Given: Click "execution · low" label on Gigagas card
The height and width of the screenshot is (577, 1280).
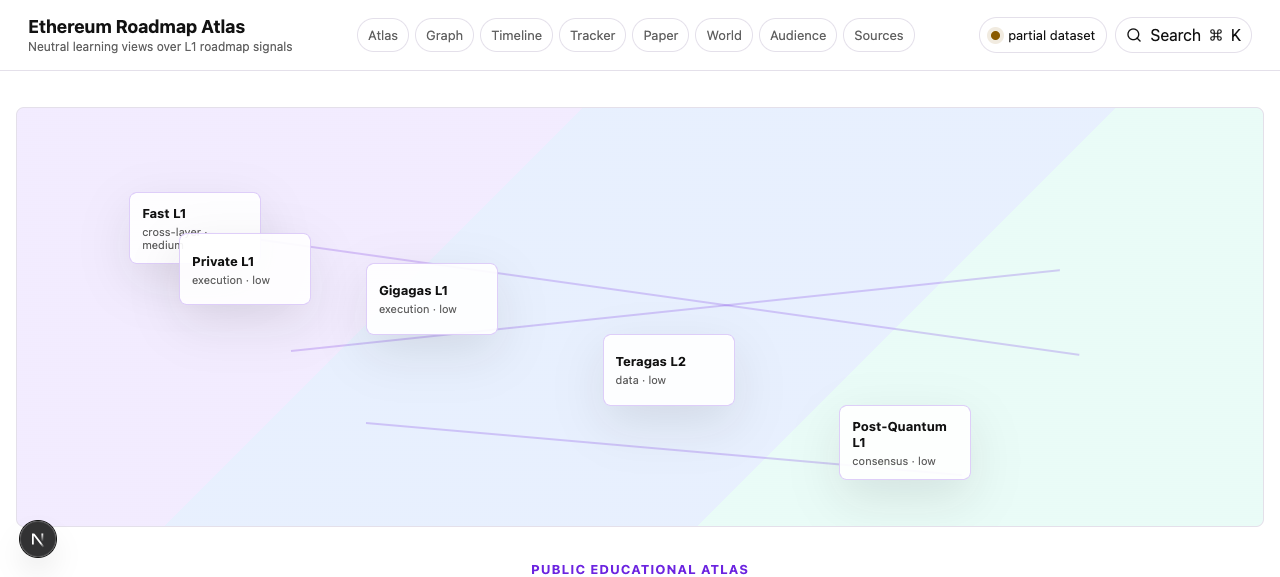Looking at the screenshot, I should coord(418,309).
